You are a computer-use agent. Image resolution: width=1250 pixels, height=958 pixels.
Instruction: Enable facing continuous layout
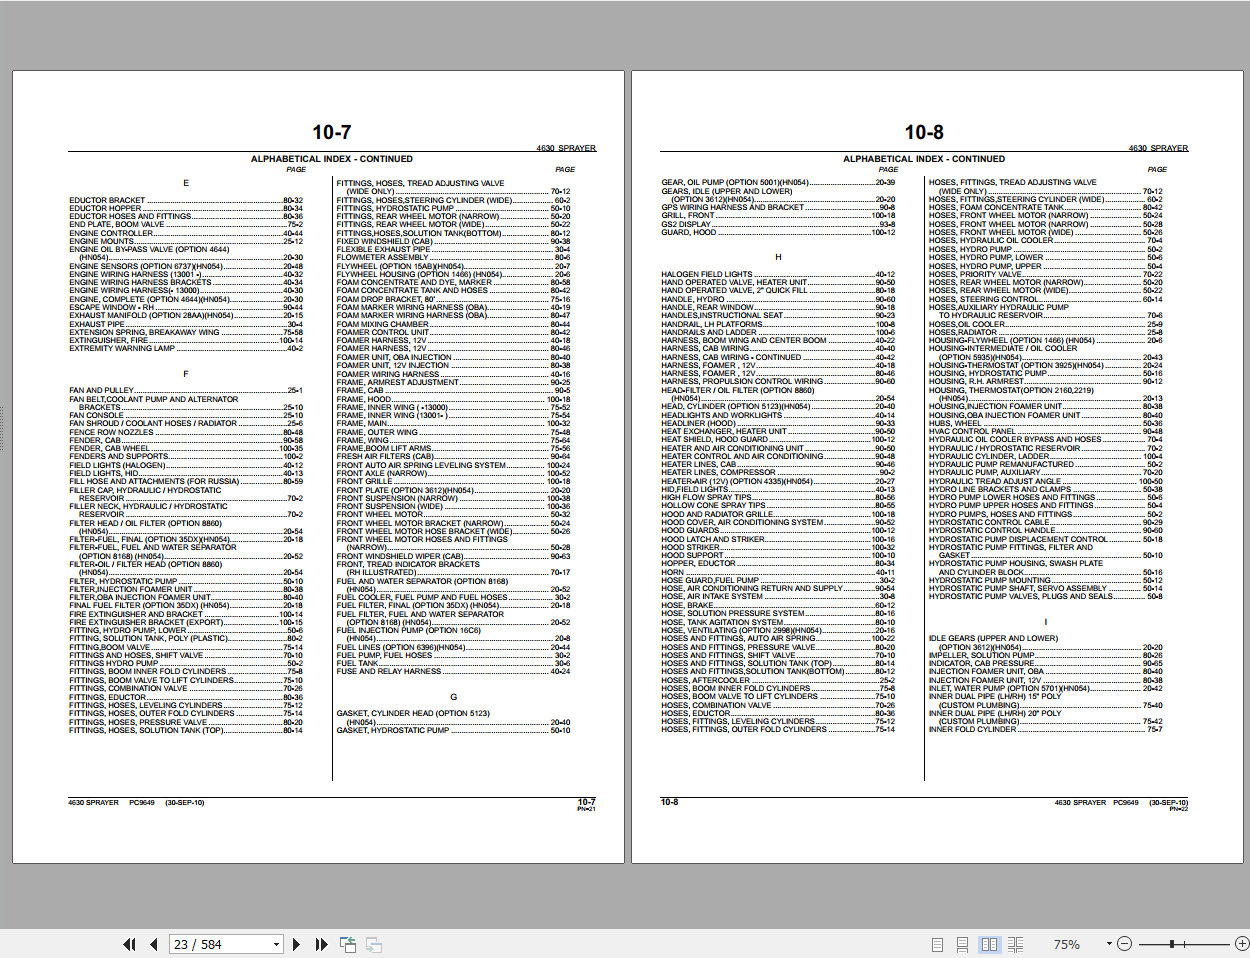[1015, 943]
